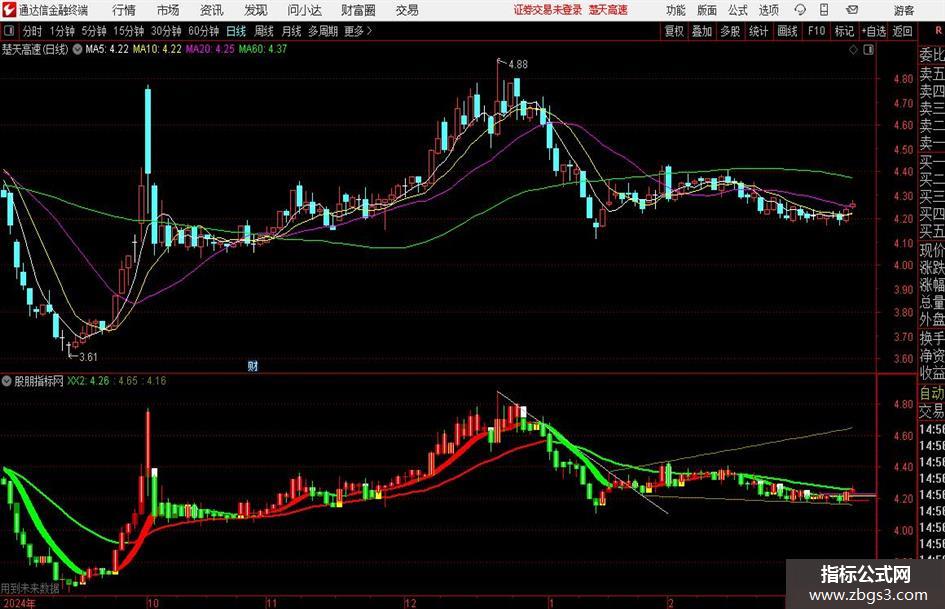Open the 交易 menu

(x=407, y=10)
